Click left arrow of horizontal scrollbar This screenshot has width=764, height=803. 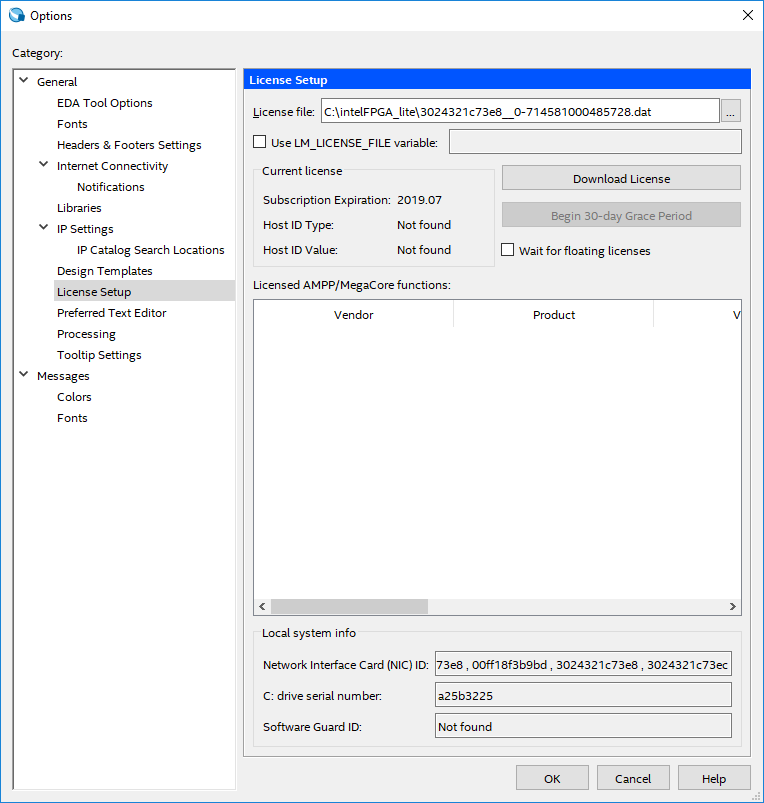click(262, 606)
